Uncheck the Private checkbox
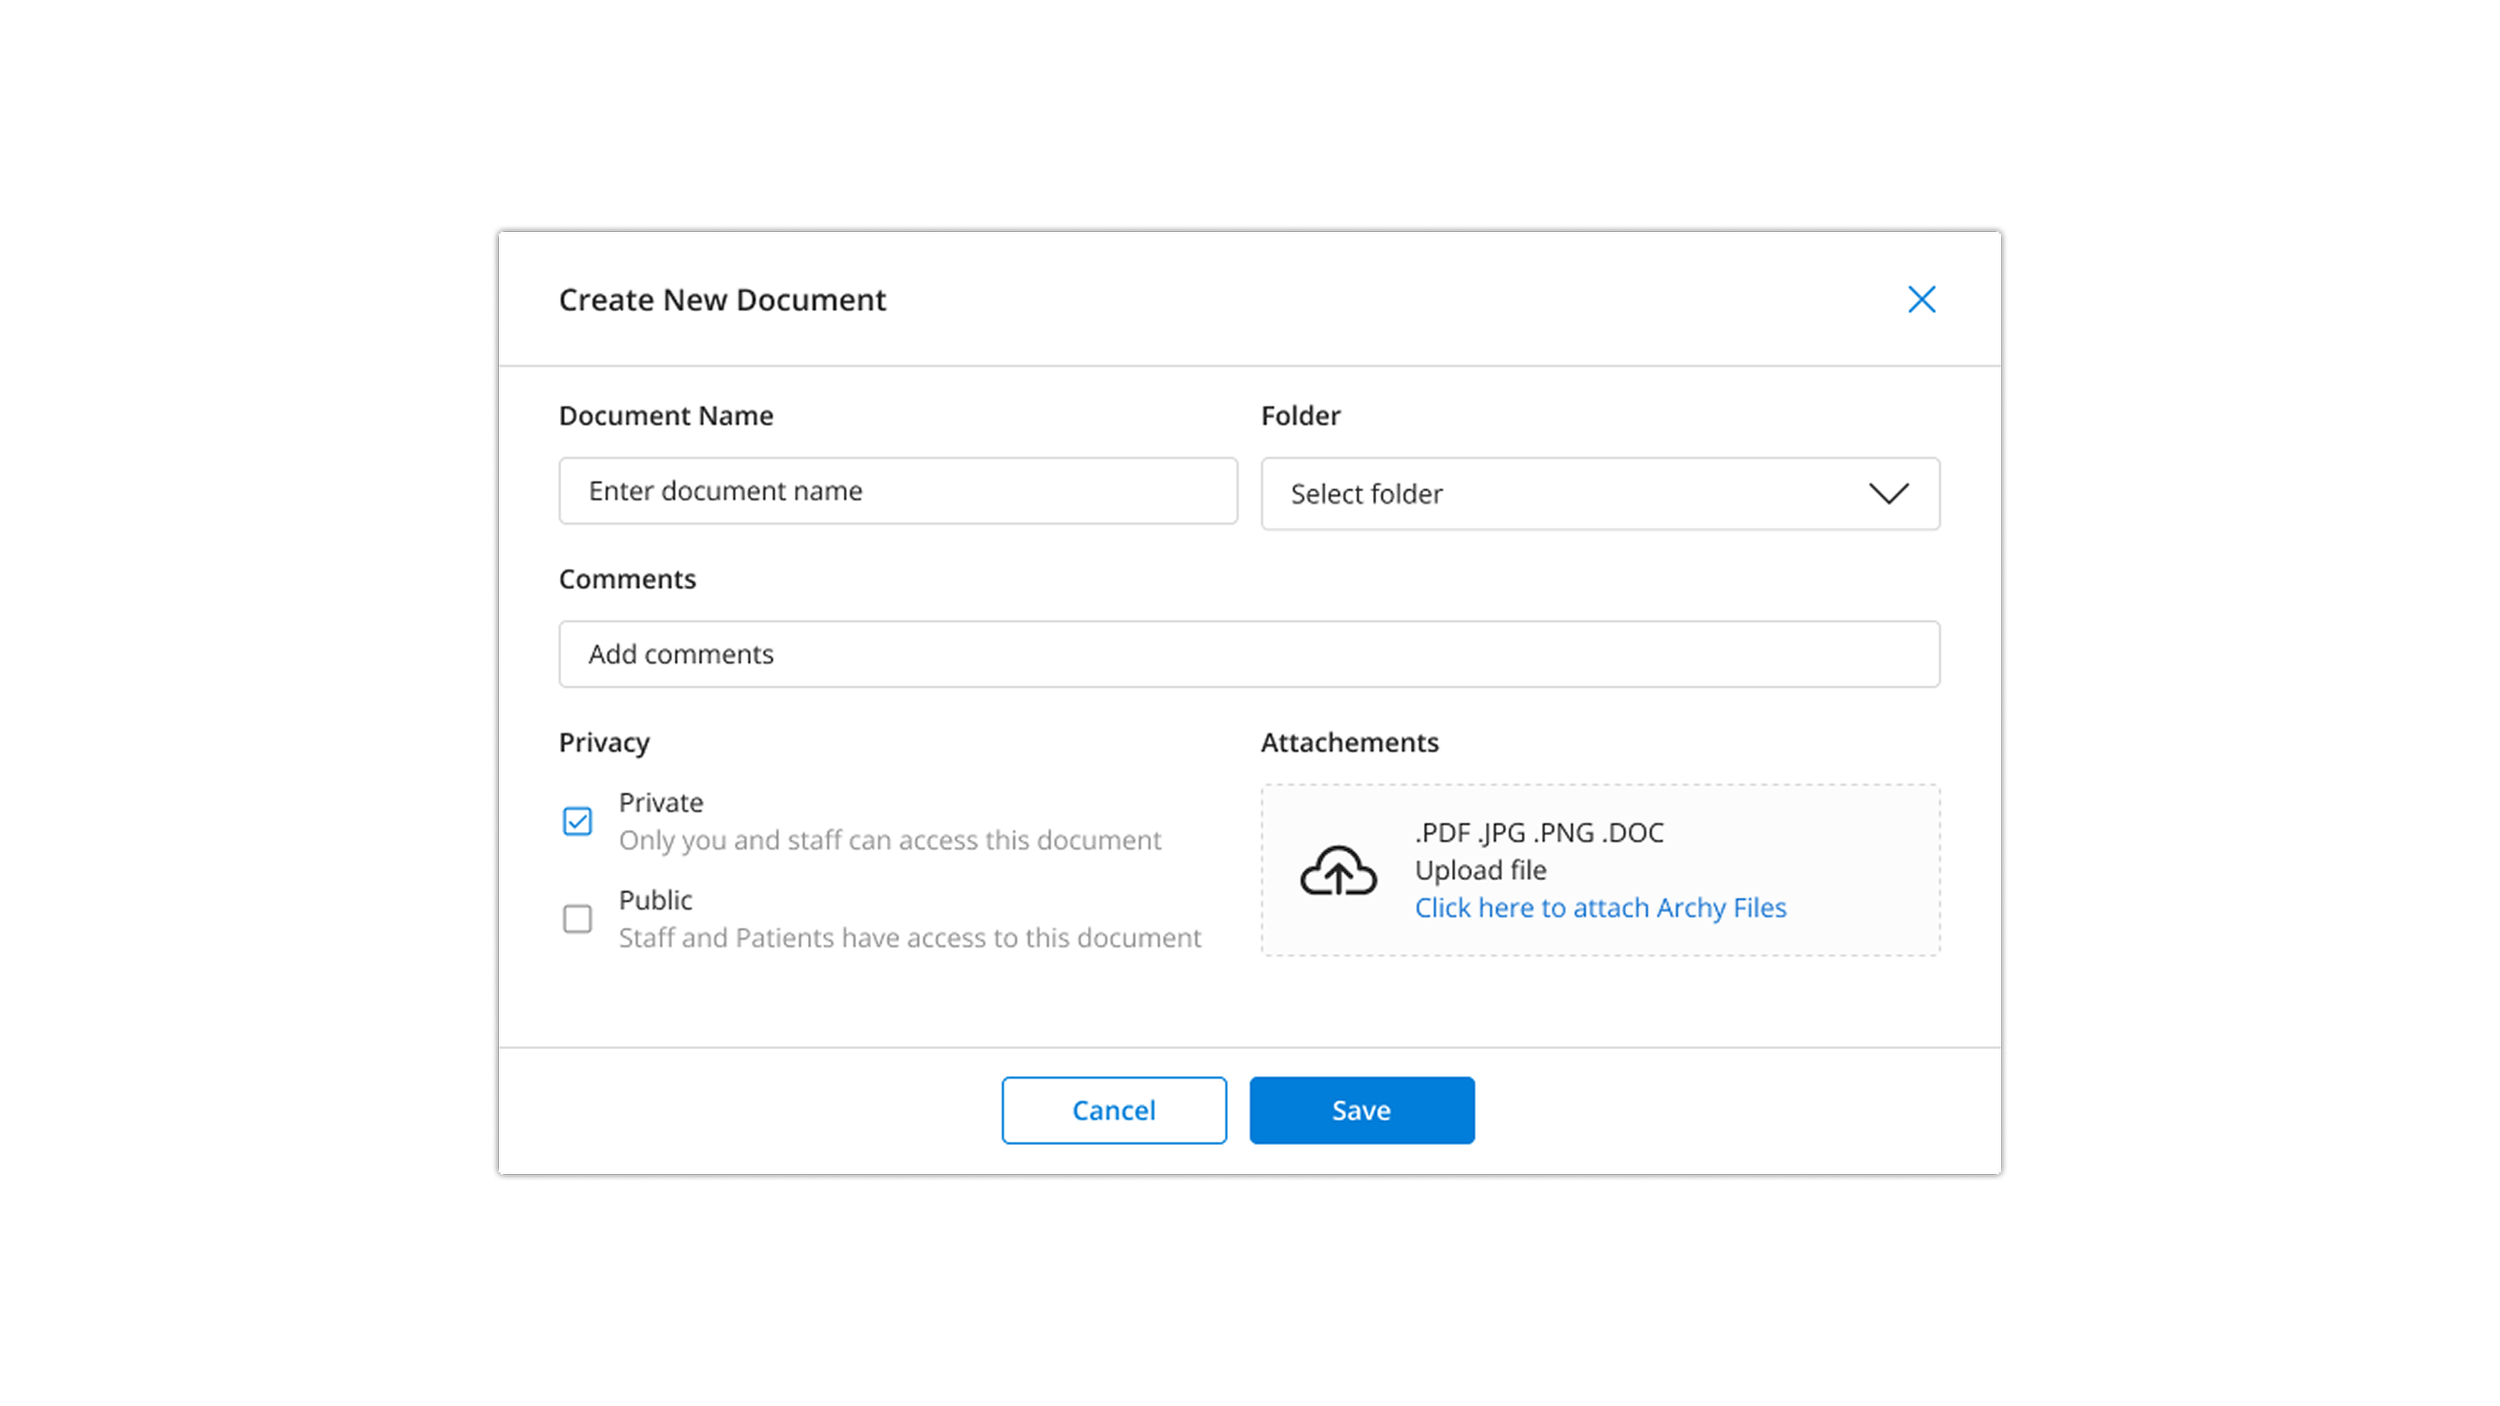2500x1406 pixels. pos(577,821)
